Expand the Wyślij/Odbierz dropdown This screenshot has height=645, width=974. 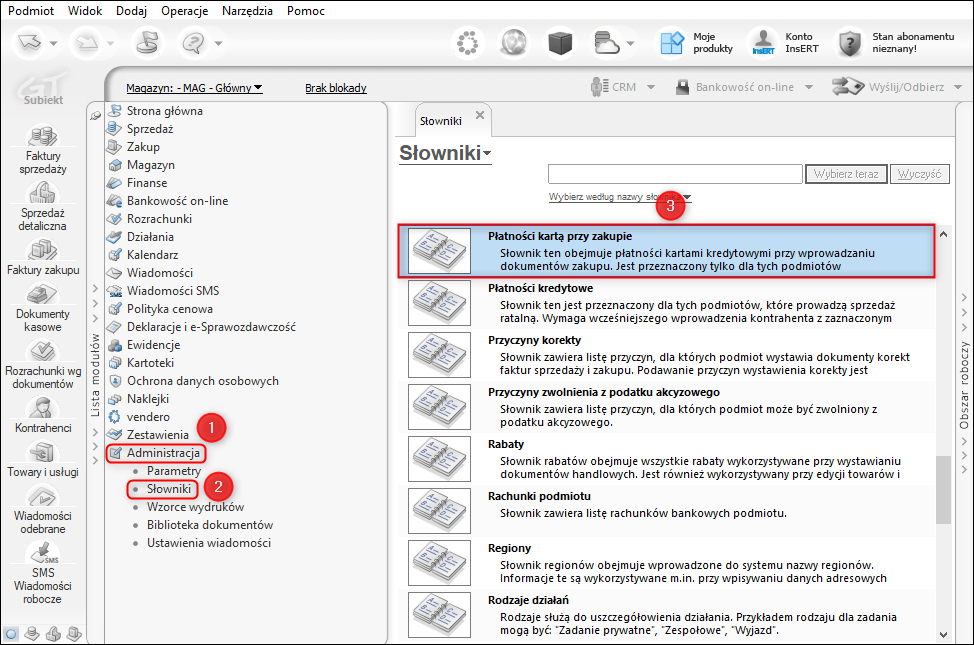958,88
